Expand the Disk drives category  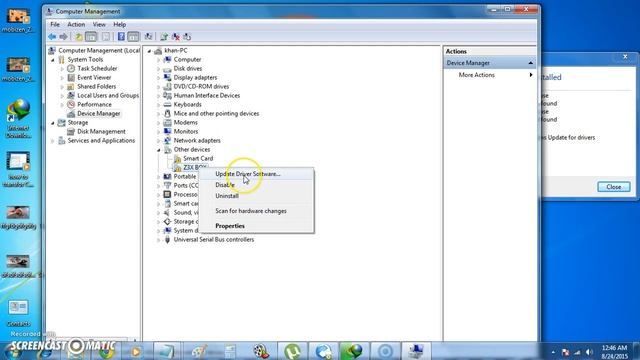pos(158,69)
